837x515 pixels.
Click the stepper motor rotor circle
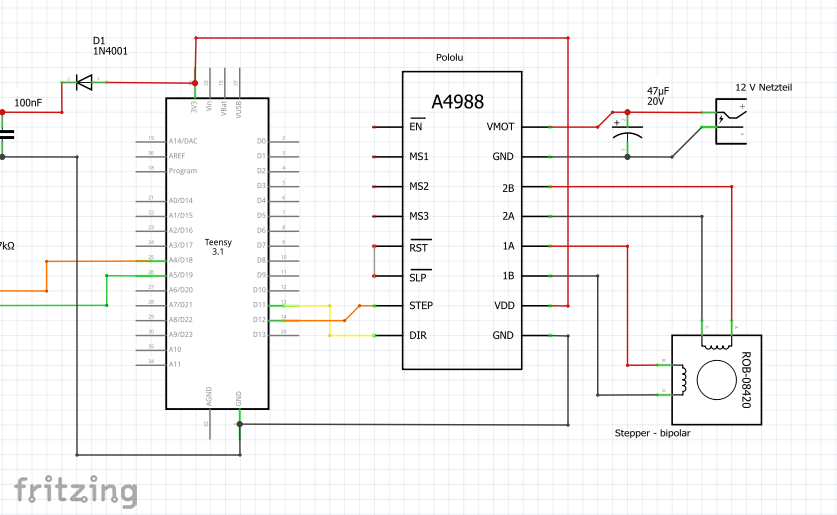[716, 380]
